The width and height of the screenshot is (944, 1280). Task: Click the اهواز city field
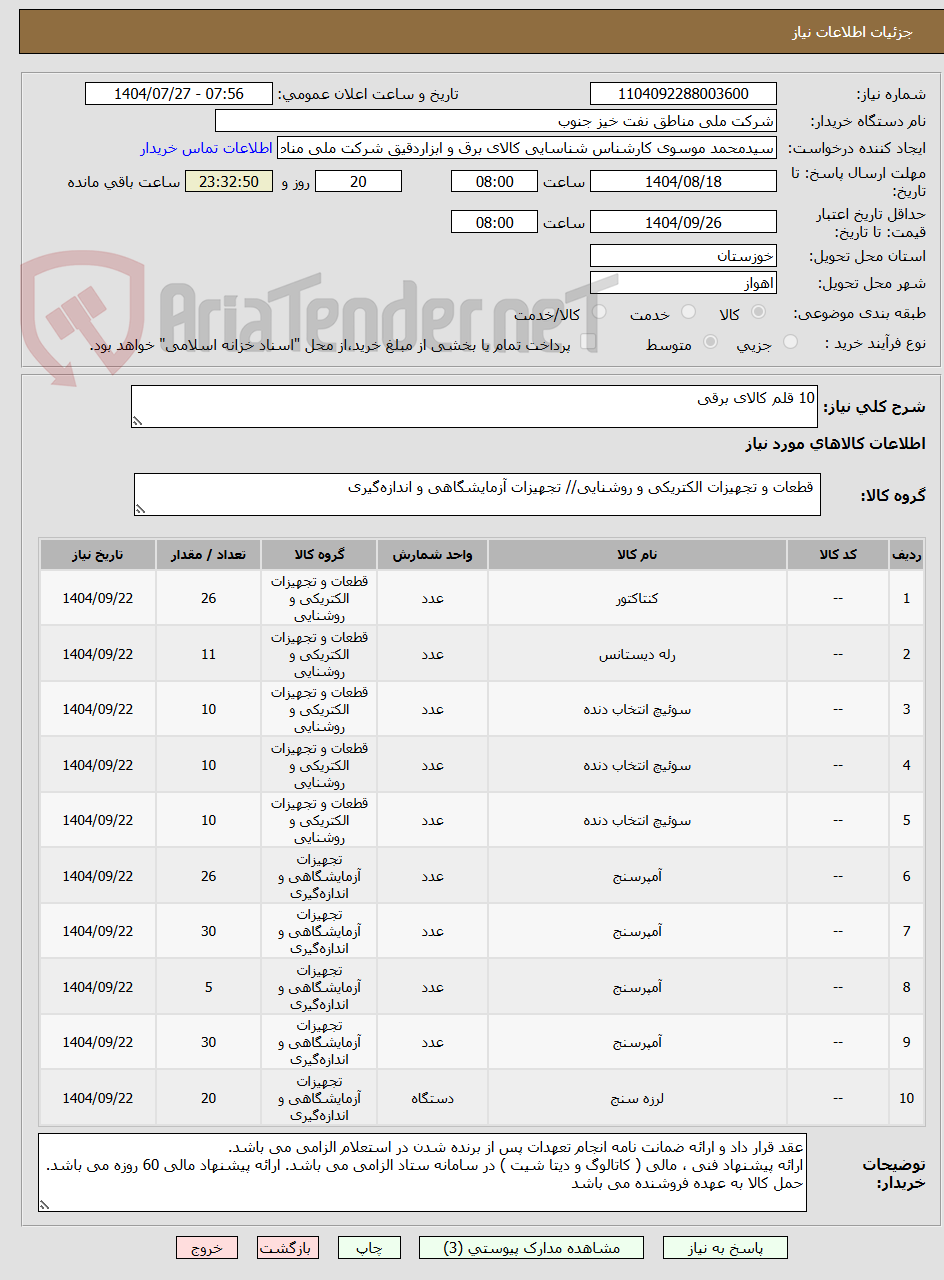point(683,283)
